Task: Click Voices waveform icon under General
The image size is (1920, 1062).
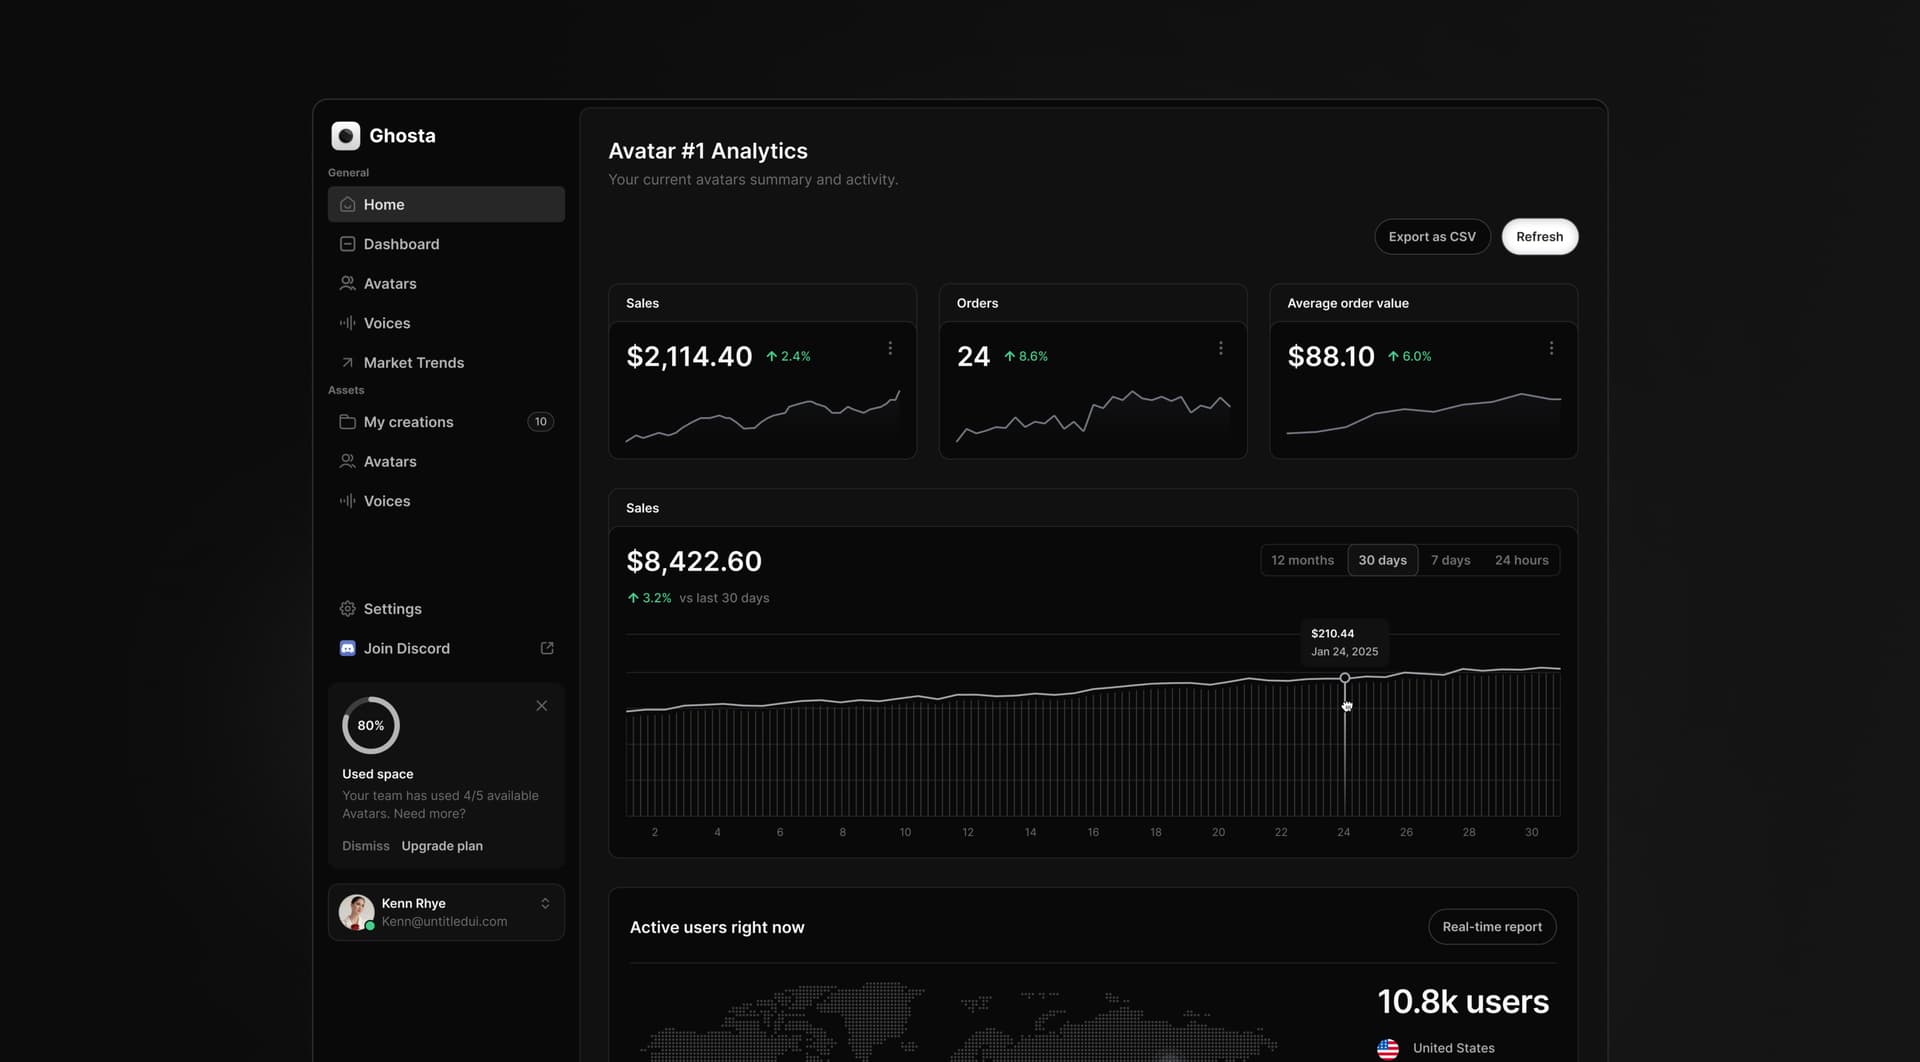Action: pos(347,323)
